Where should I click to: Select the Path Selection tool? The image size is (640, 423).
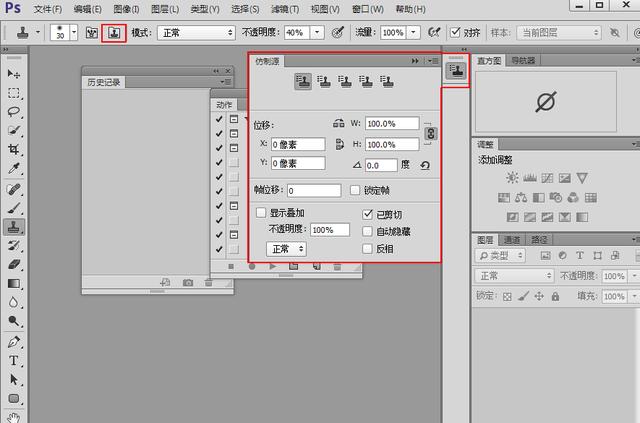pyautogui.click(x=13, y=379)
